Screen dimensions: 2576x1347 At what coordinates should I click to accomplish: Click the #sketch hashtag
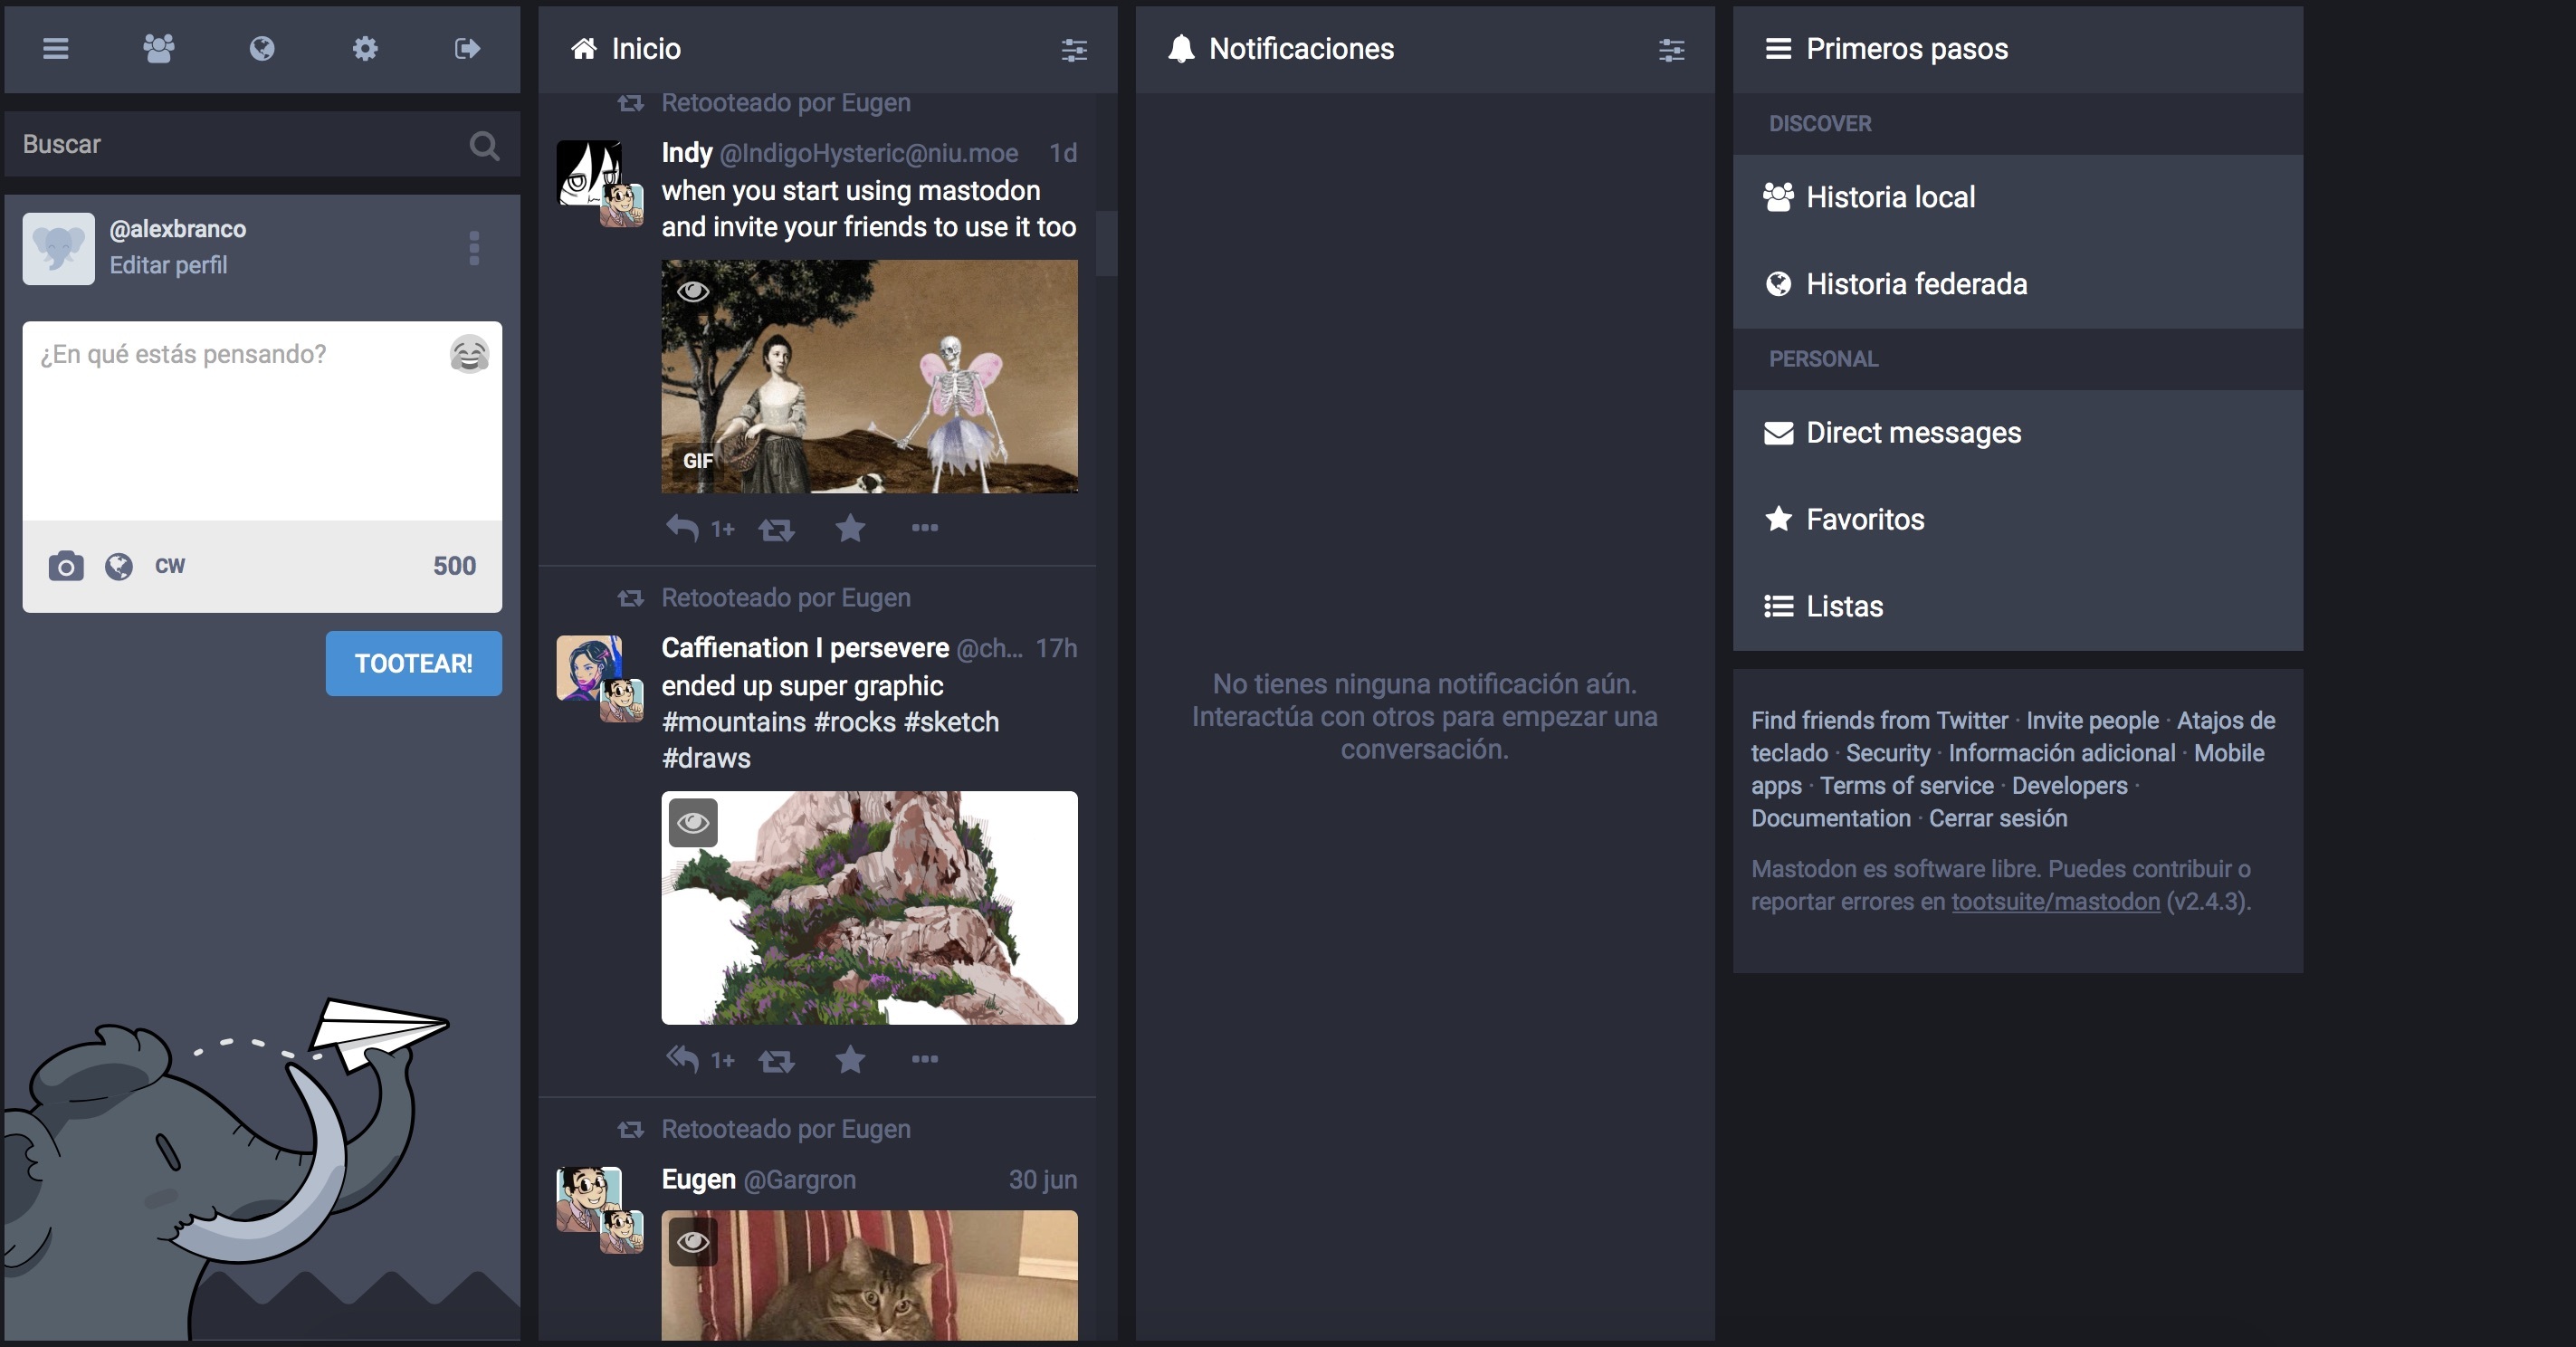951,722
